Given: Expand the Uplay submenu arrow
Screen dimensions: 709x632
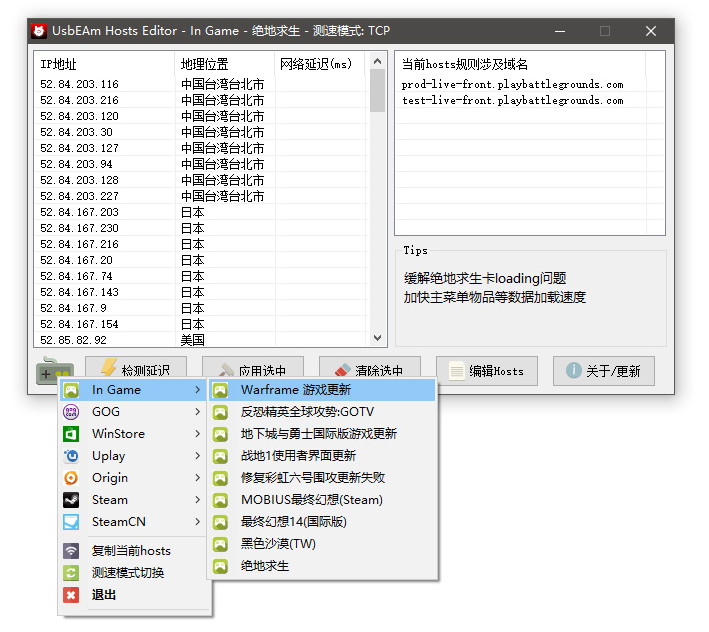Looking at the screenshot, I should tap(198, 456).
